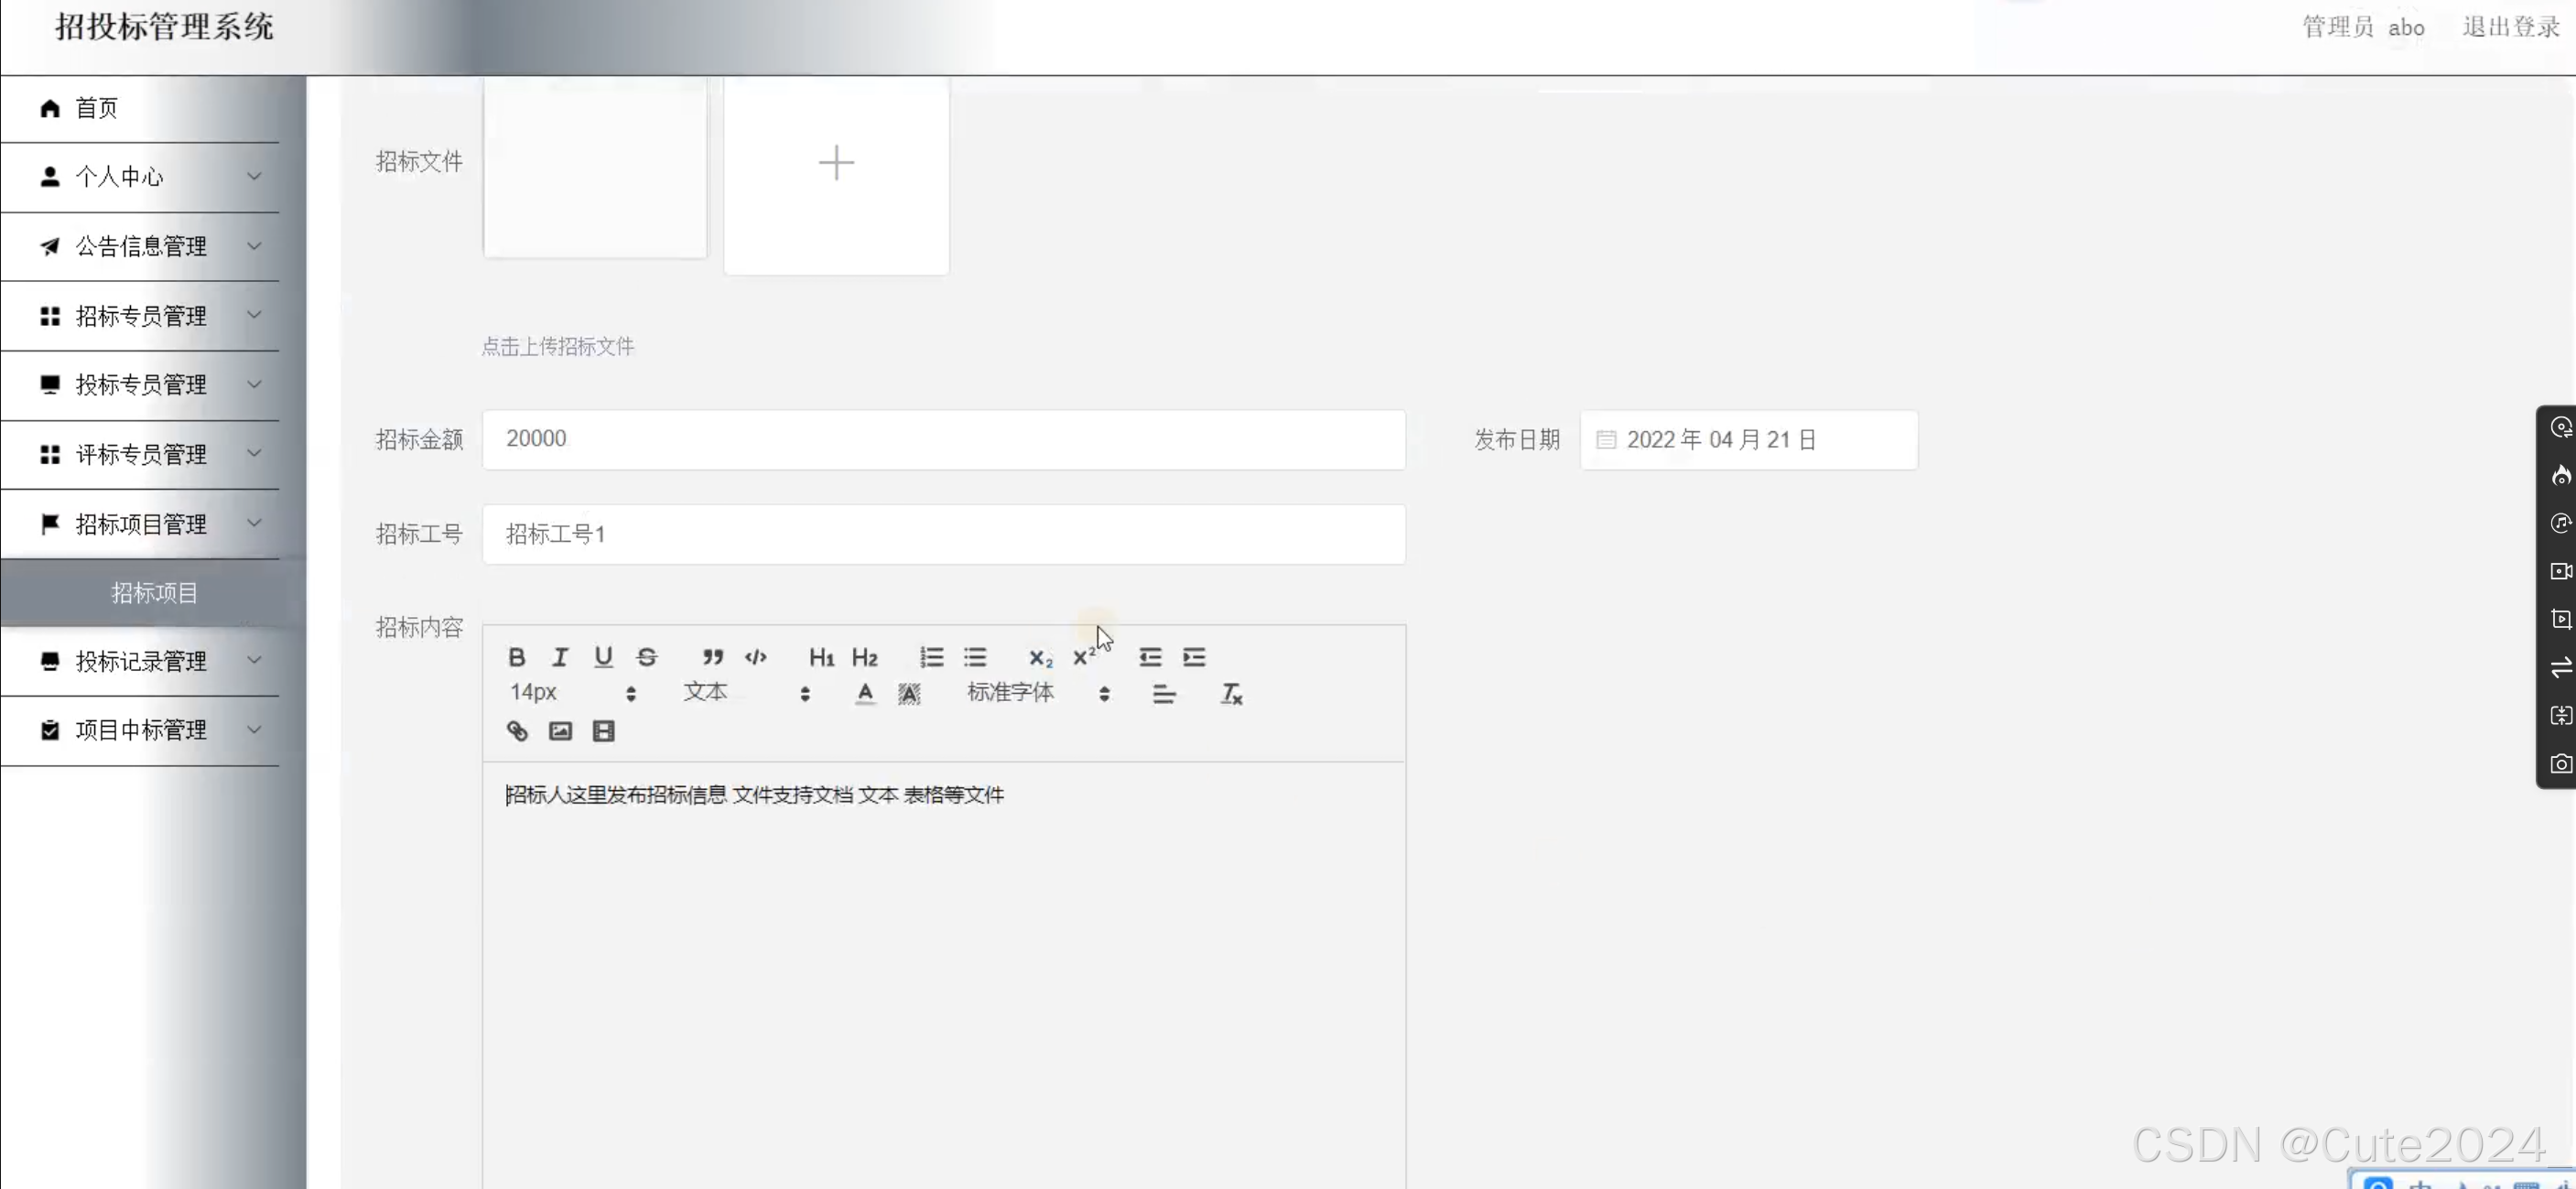2576x1189 pixels.
Task: Open the code view tool
Action: point(755,657)
